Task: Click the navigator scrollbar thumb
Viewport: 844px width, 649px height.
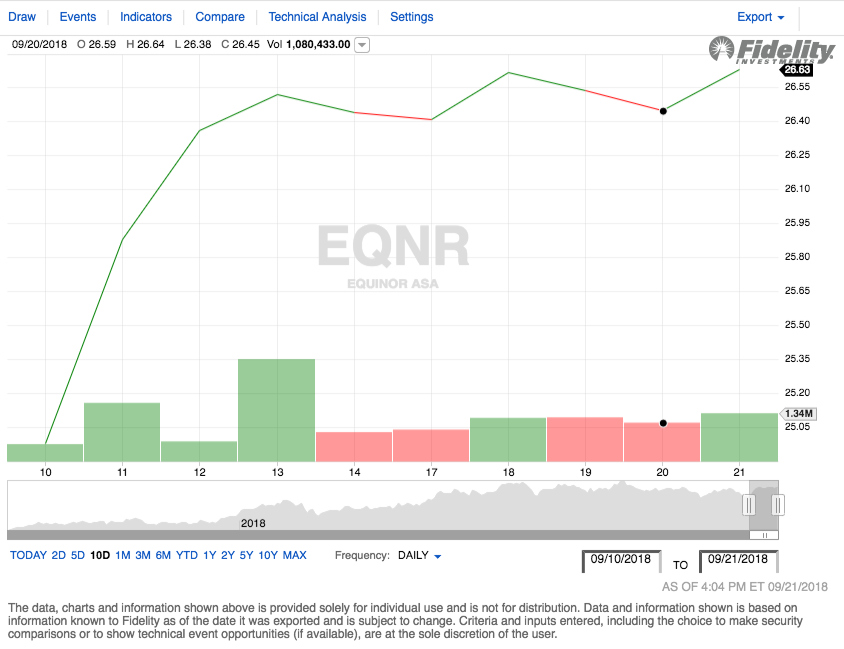Action: [764, 535]
